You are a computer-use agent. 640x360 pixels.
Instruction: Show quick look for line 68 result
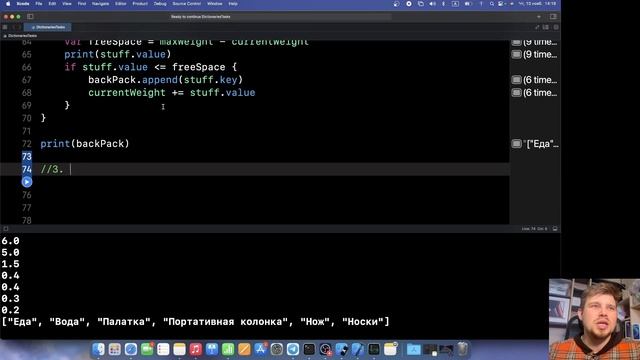[x=517, y=93]
